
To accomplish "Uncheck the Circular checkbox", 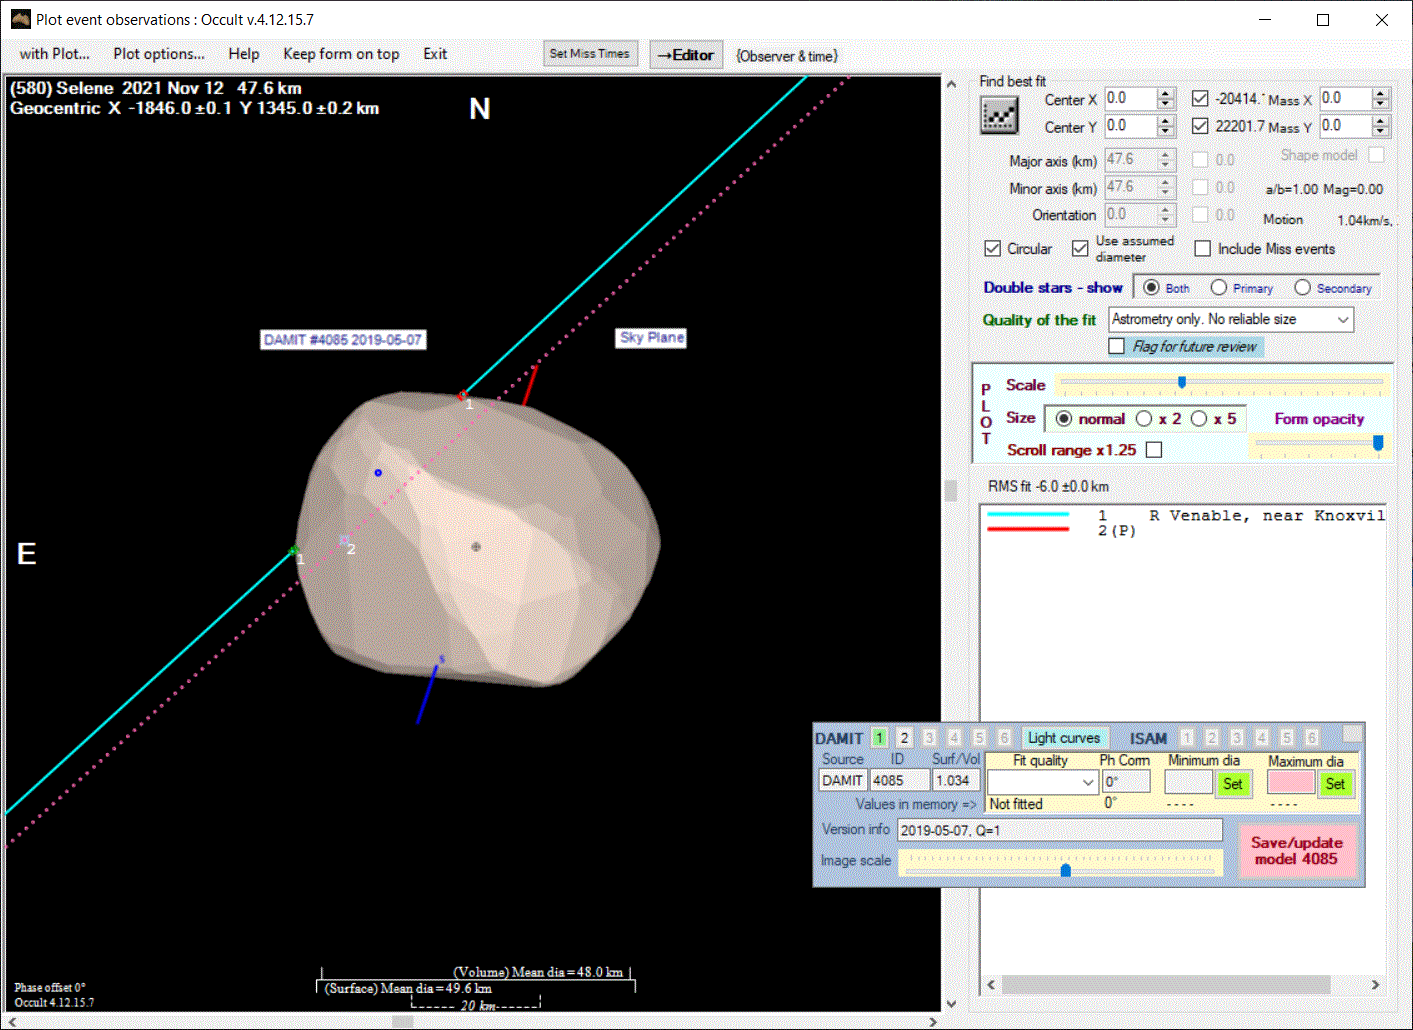I will point(993,249).
